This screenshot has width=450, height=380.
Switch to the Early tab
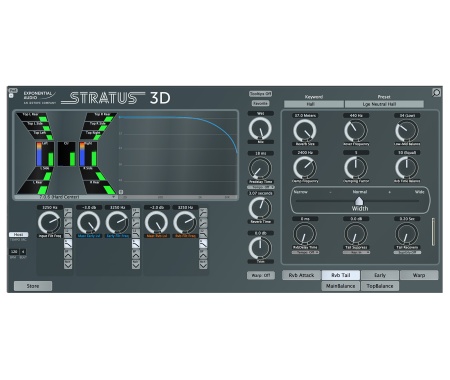click(380, 275)
